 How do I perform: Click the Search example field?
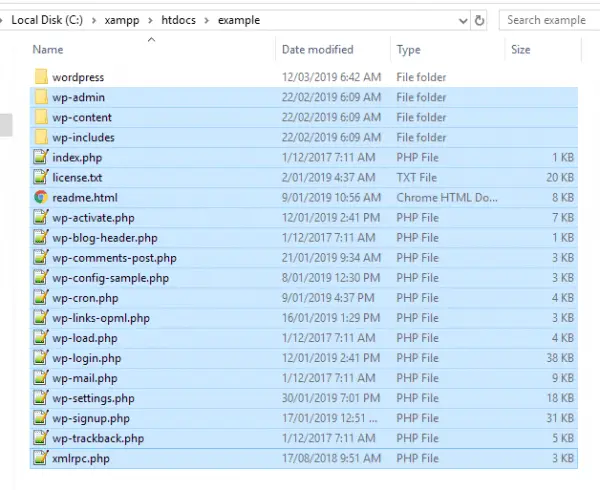coord(549,20)
